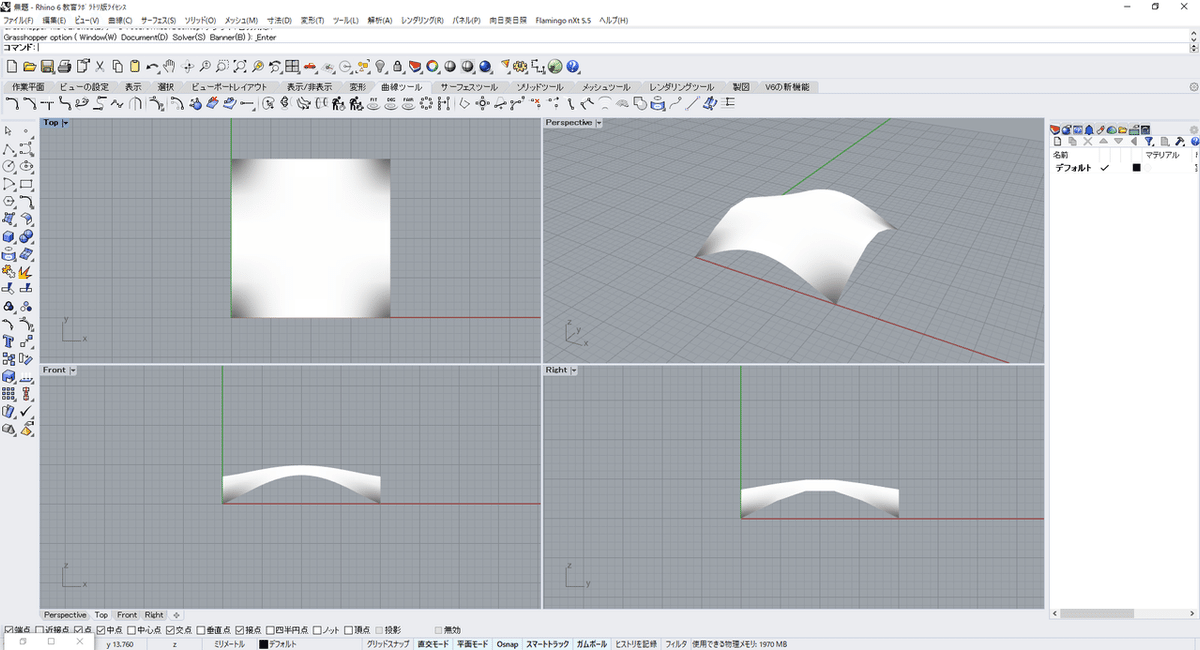Click the new layer icon in panel
Image resolution: width=1200 pixels, height=650 pixels.
(x=1057, y=142)
